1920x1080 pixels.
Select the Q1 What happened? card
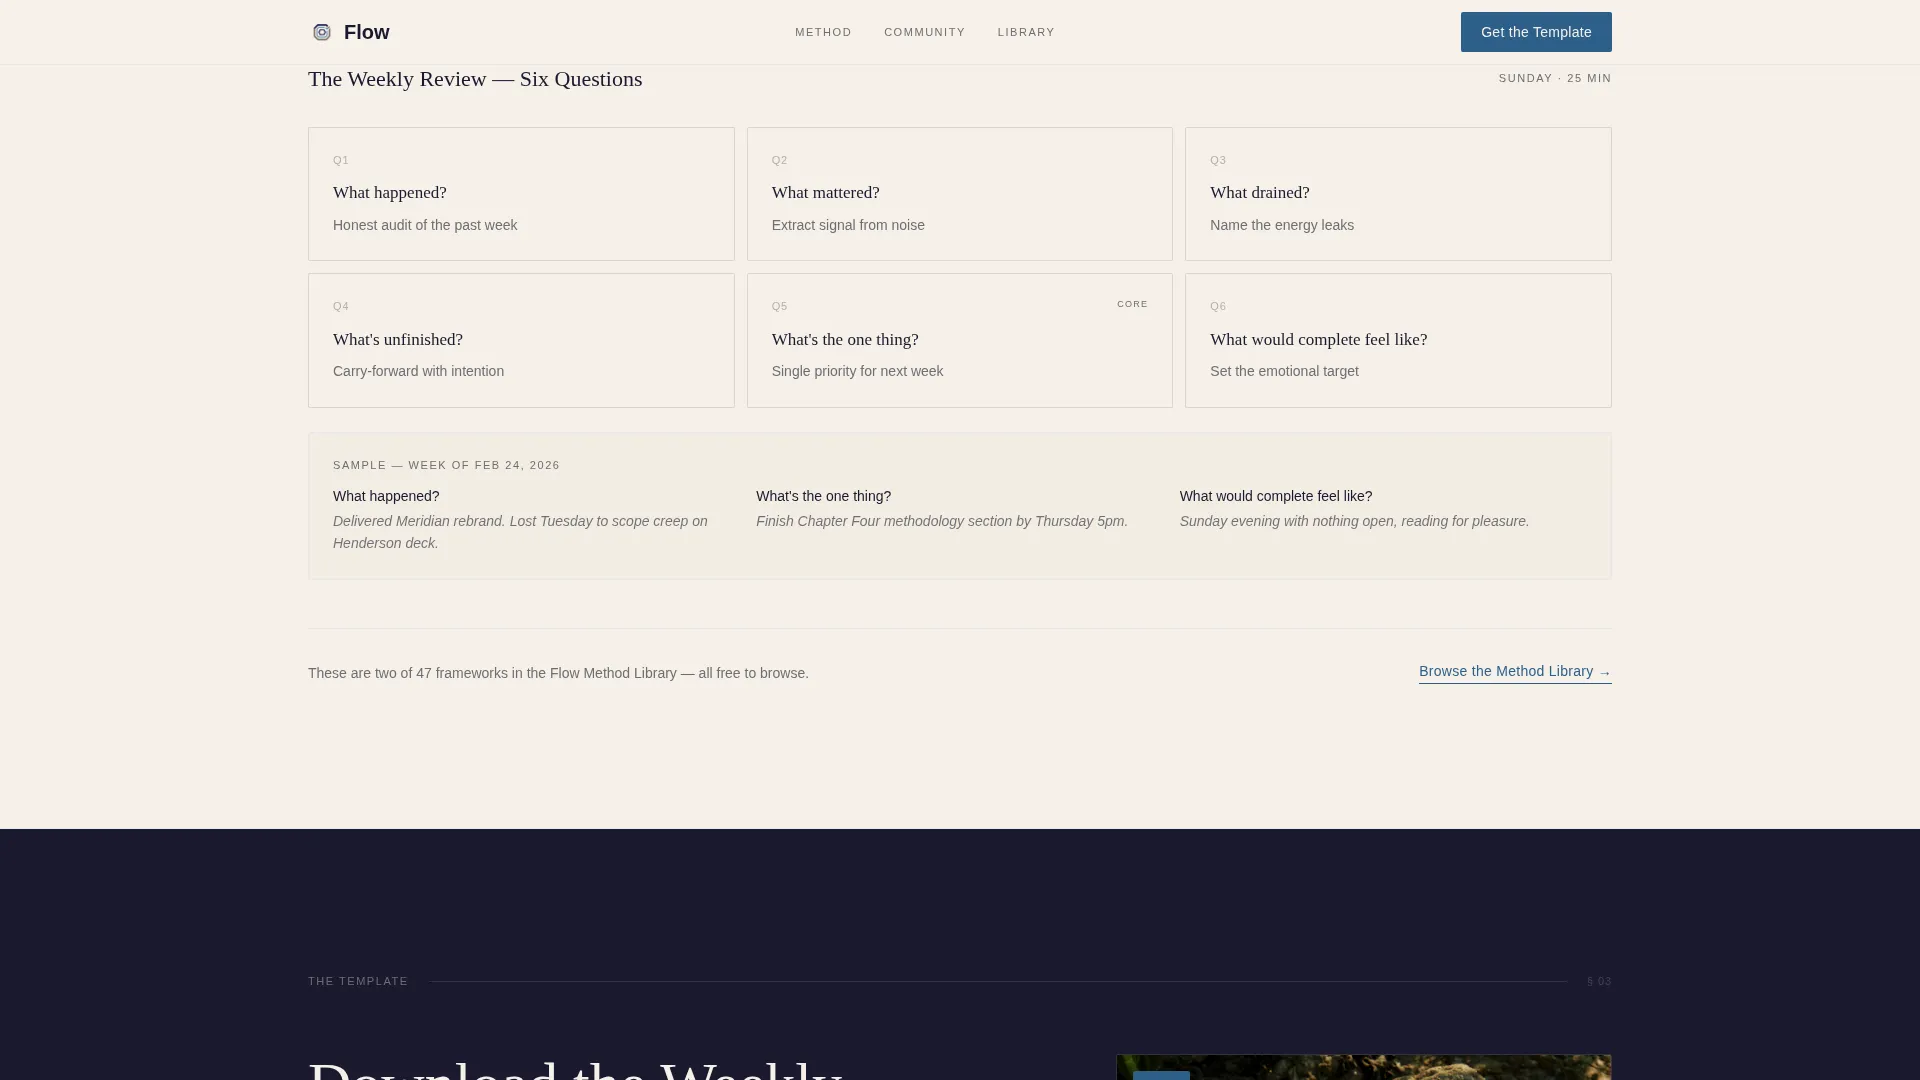coord(521,194)
